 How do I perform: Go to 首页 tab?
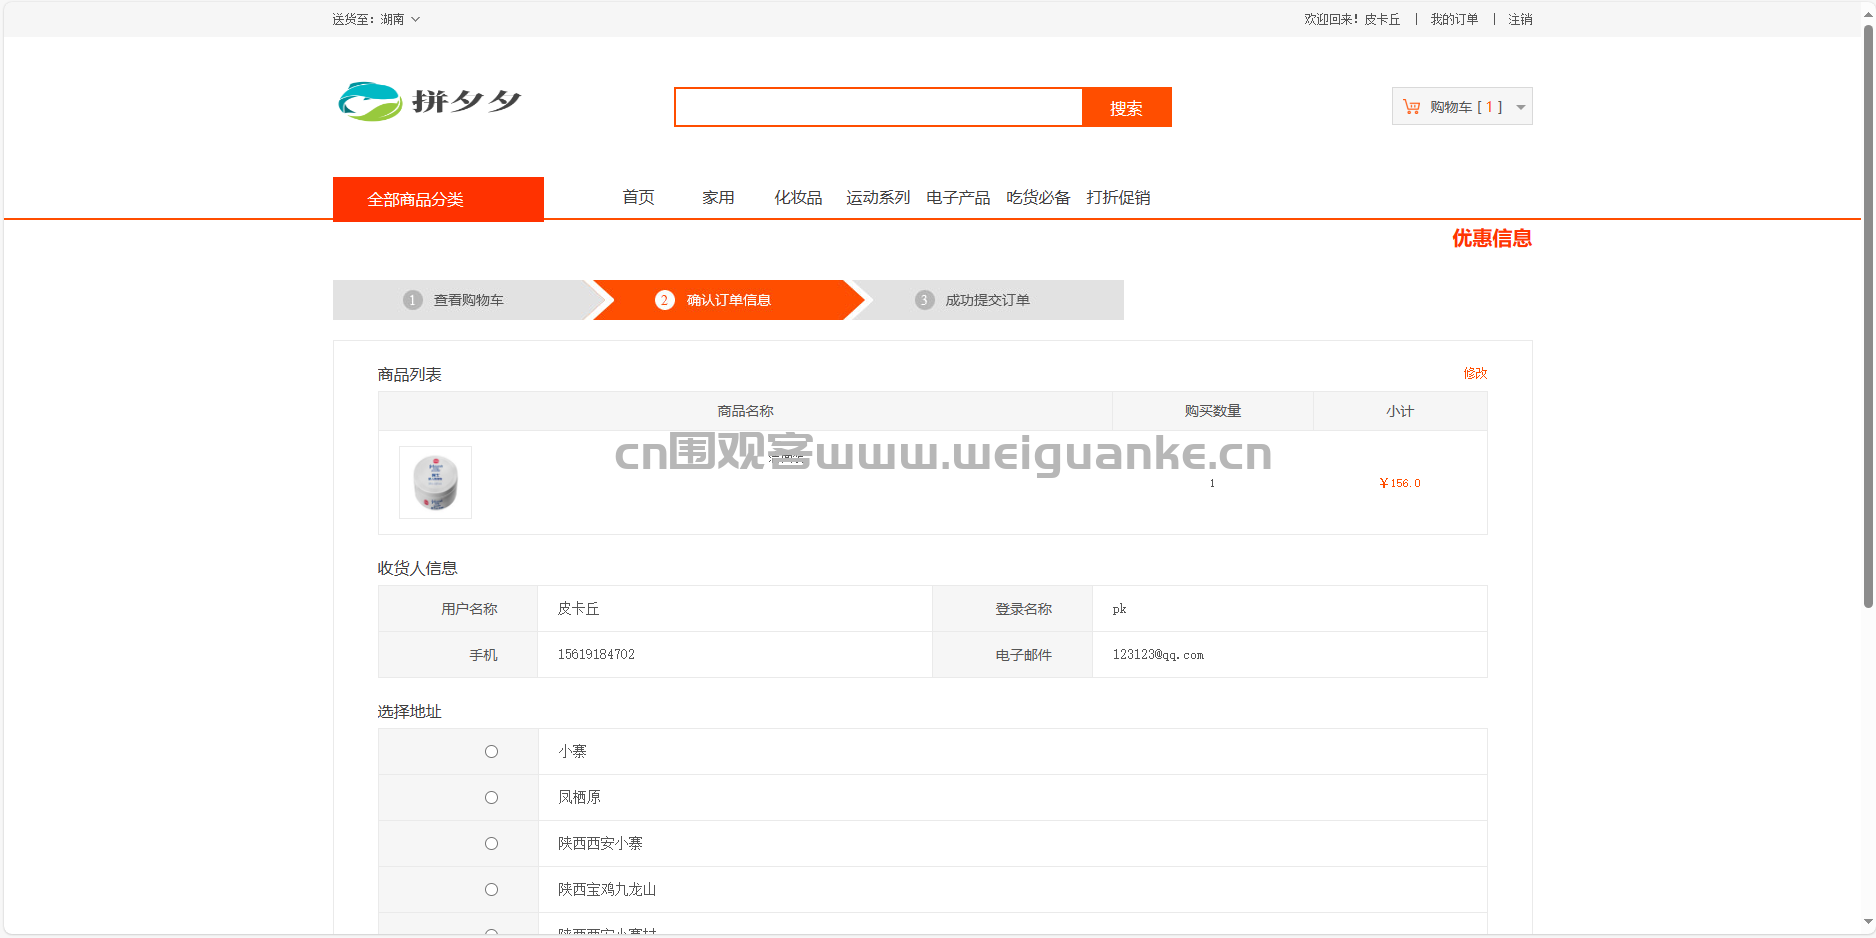(x=638, y=197)
